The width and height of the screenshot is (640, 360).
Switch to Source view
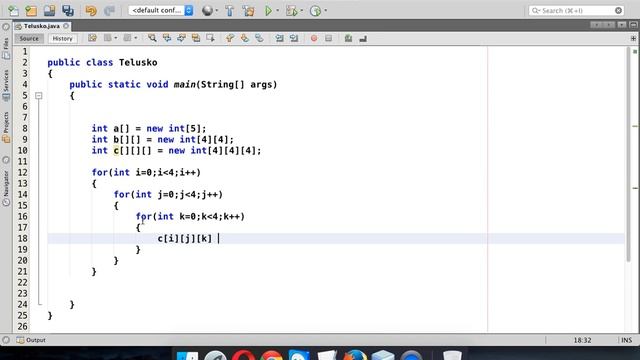(x=29, y=38)
